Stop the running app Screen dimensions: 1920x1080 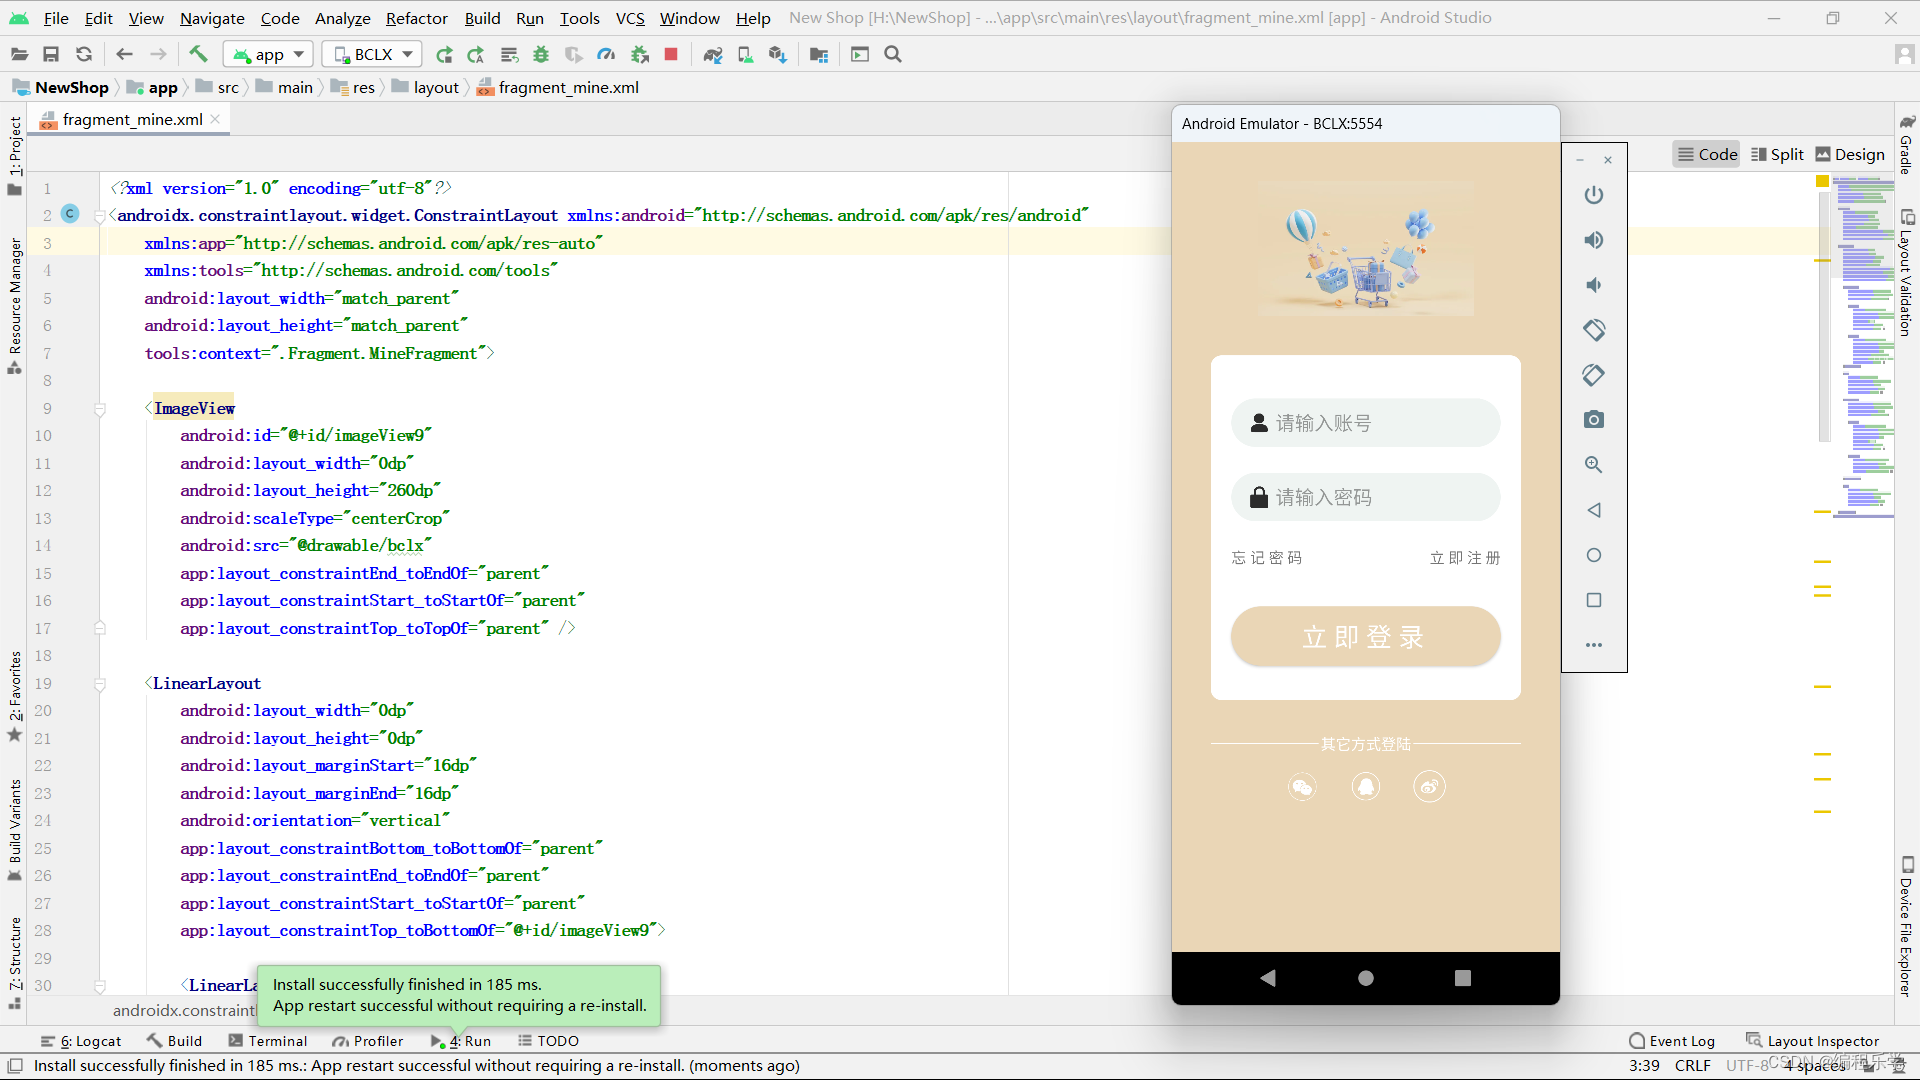click(x=671, y=55)
